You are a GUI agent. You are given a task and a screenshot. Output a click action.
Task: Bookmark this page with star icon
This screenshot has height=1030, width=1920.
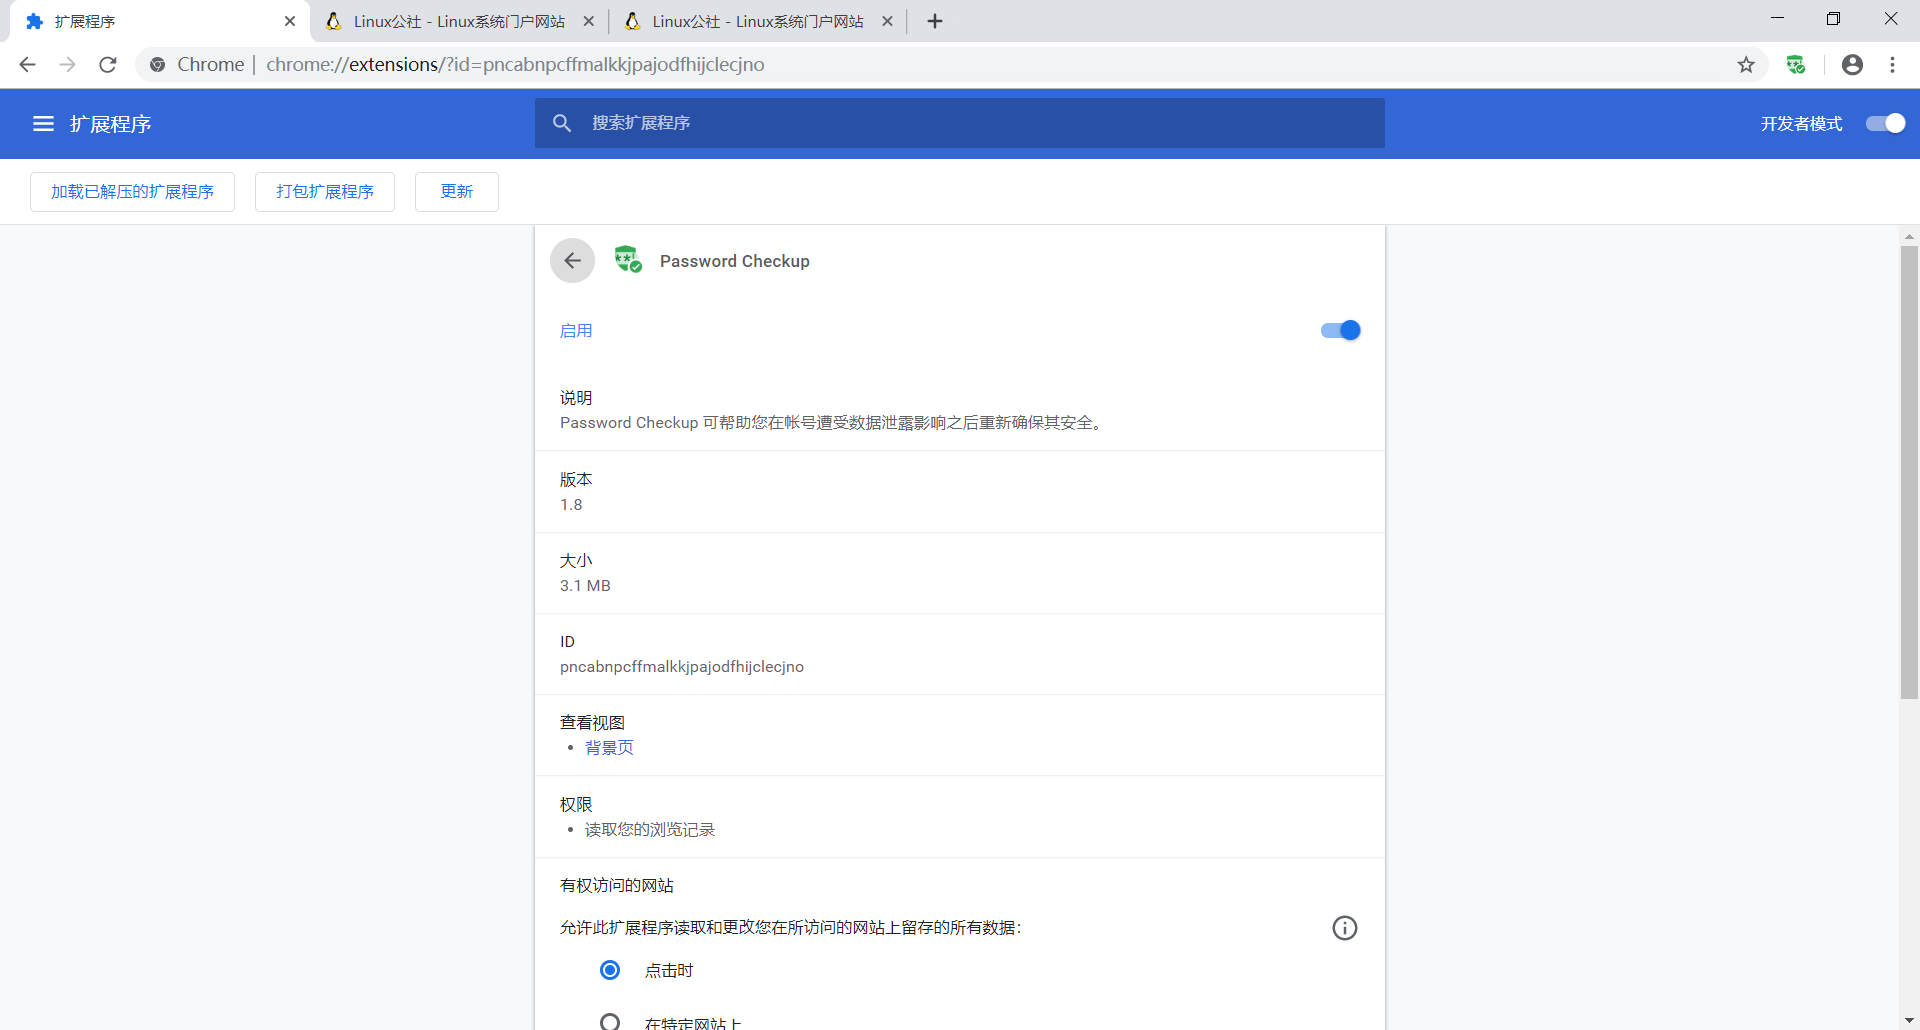pos(1746,65)
